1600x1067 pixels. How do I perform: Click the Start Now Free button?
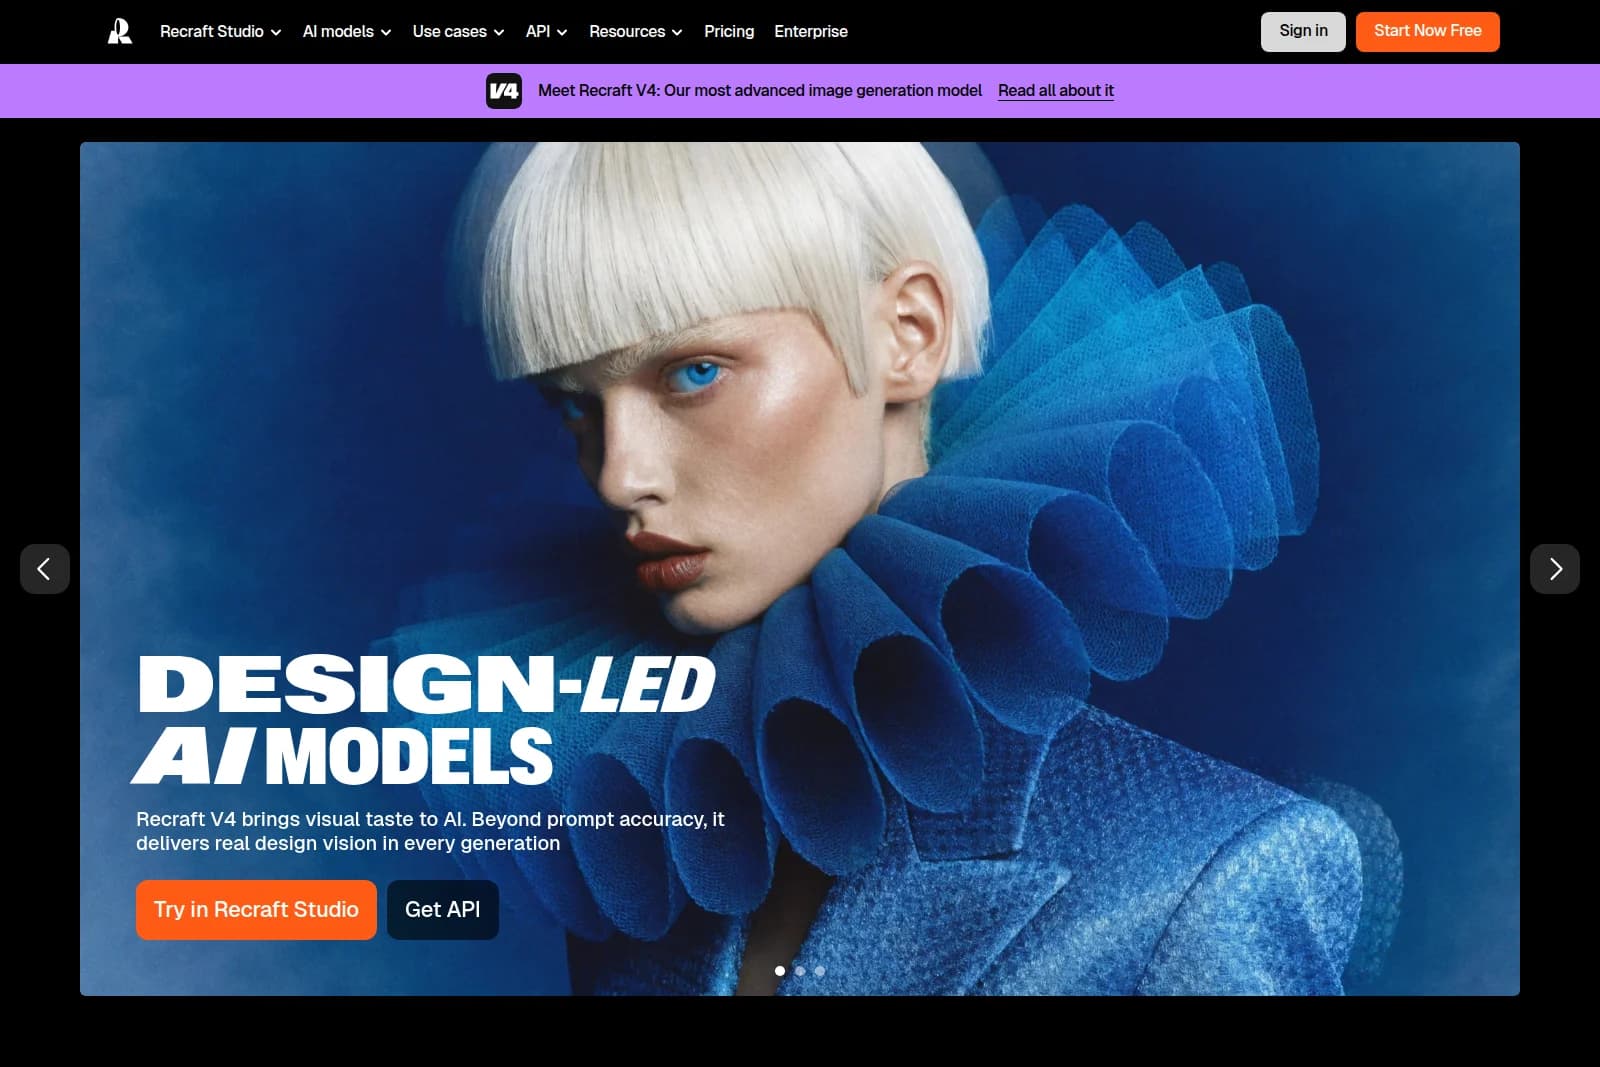click(1427, 31)
